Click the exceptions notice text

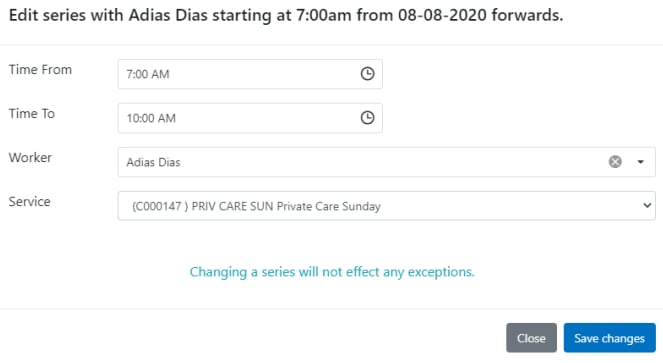point(332,272)
